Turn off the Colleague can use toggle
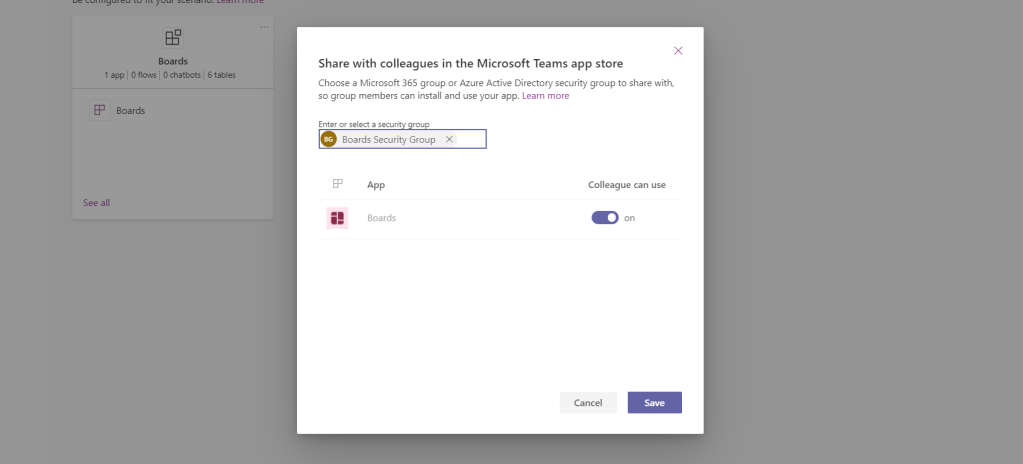This screenshot has height=464, width=1023. [x=605, y=218]
